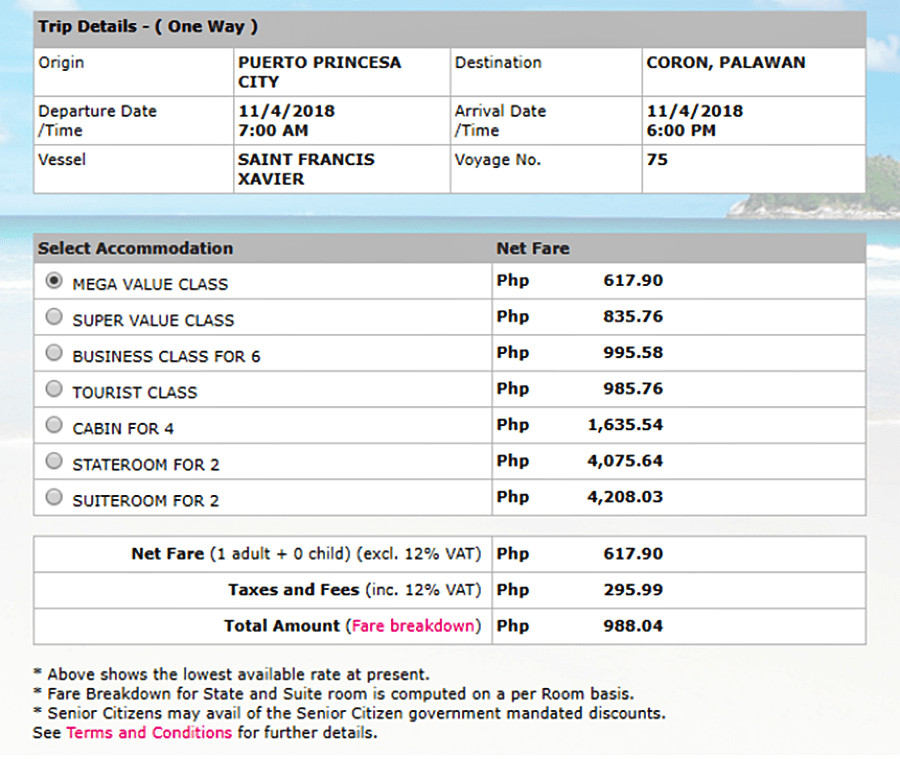Select the Cabin for 4 radio button
This screenshot has width=900, height=759.
click(54, 426)
